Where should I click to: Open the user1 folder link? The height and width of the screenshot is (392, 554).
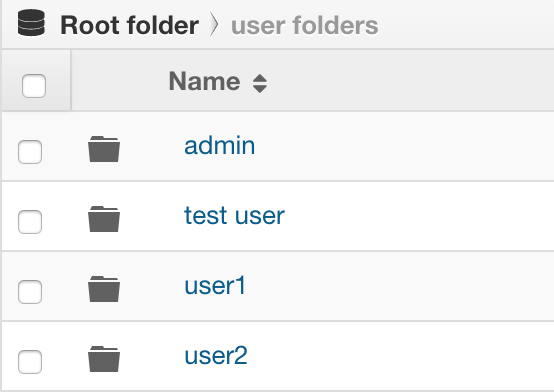[x=215, y=285]
